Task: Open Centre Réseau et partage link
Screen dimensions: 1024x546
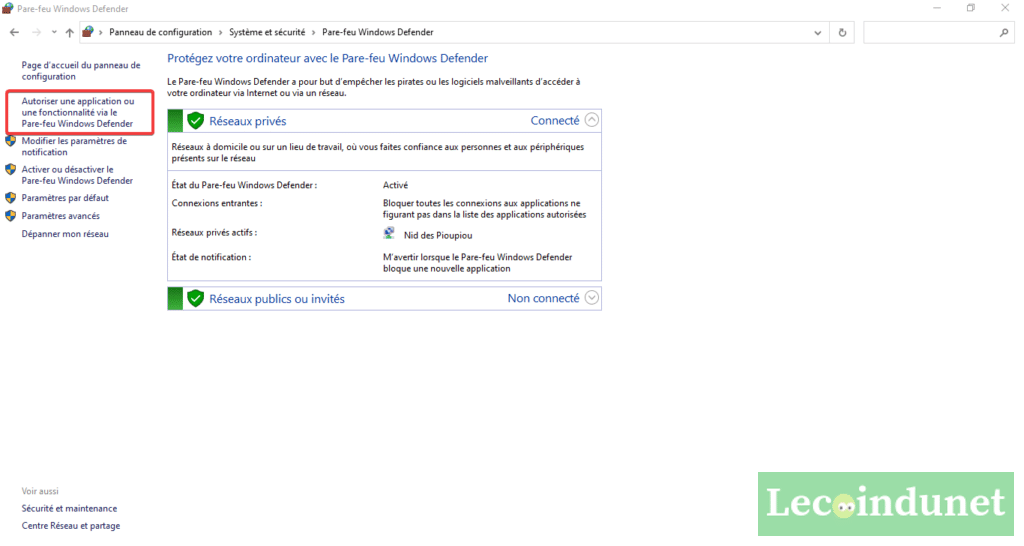Action: tap(71, 526)
